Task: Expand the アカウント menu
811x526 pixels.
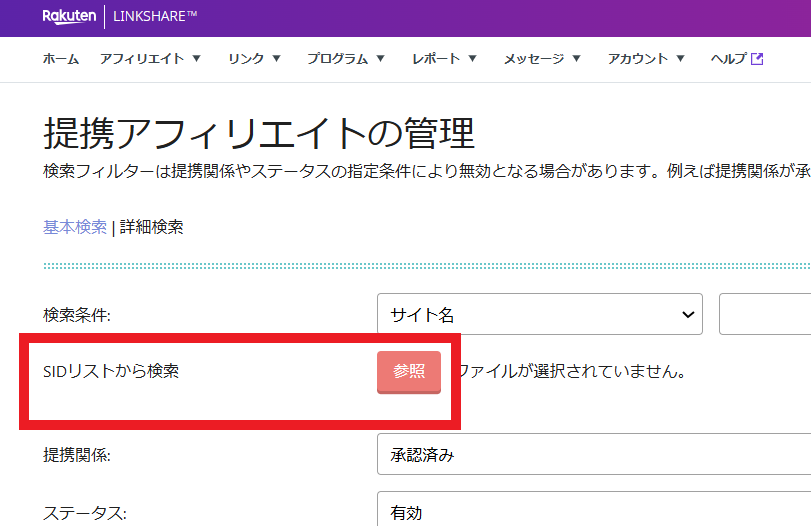Action: [x=646, y=59]
